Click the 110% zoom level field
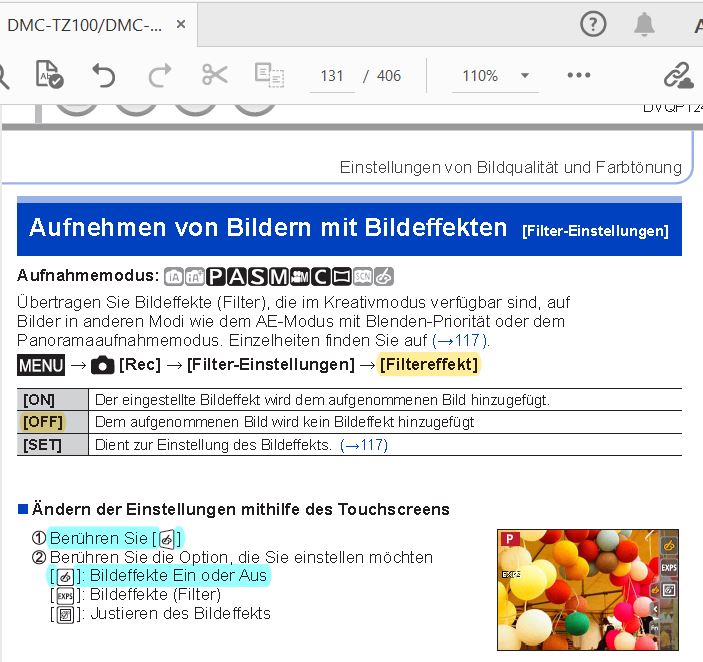703x662 pixels. pos(481,76)
